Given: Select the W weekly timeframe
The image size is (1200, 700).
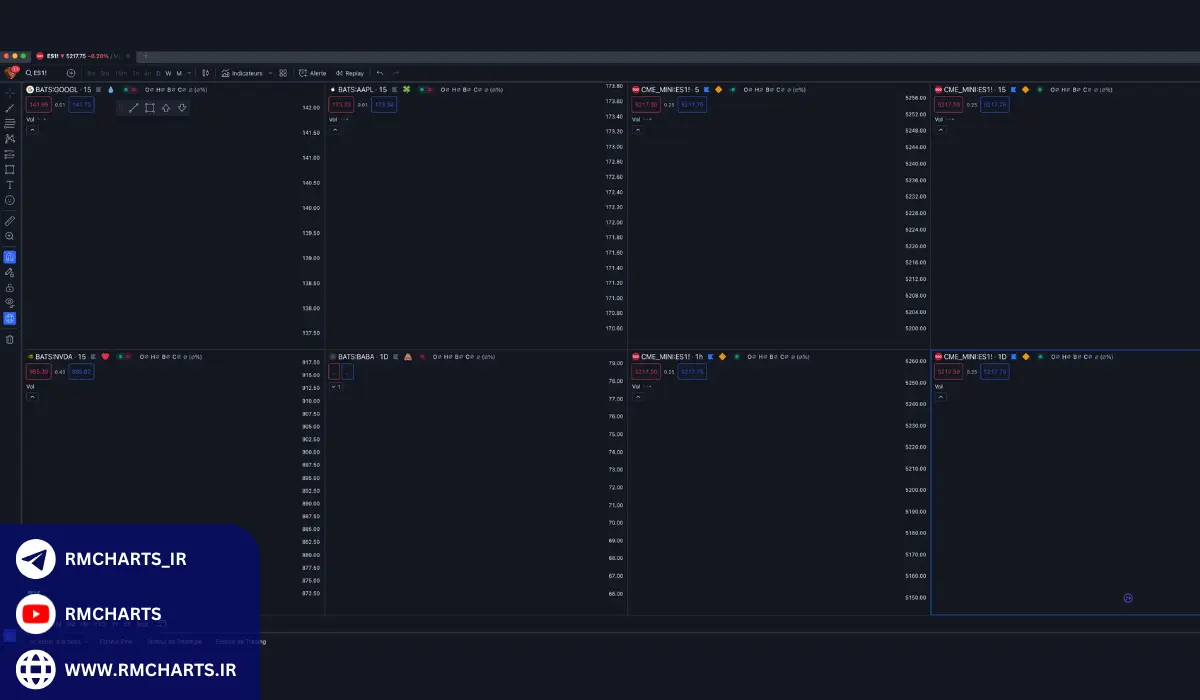Looking at the screenshot, I should pos(168,73).
